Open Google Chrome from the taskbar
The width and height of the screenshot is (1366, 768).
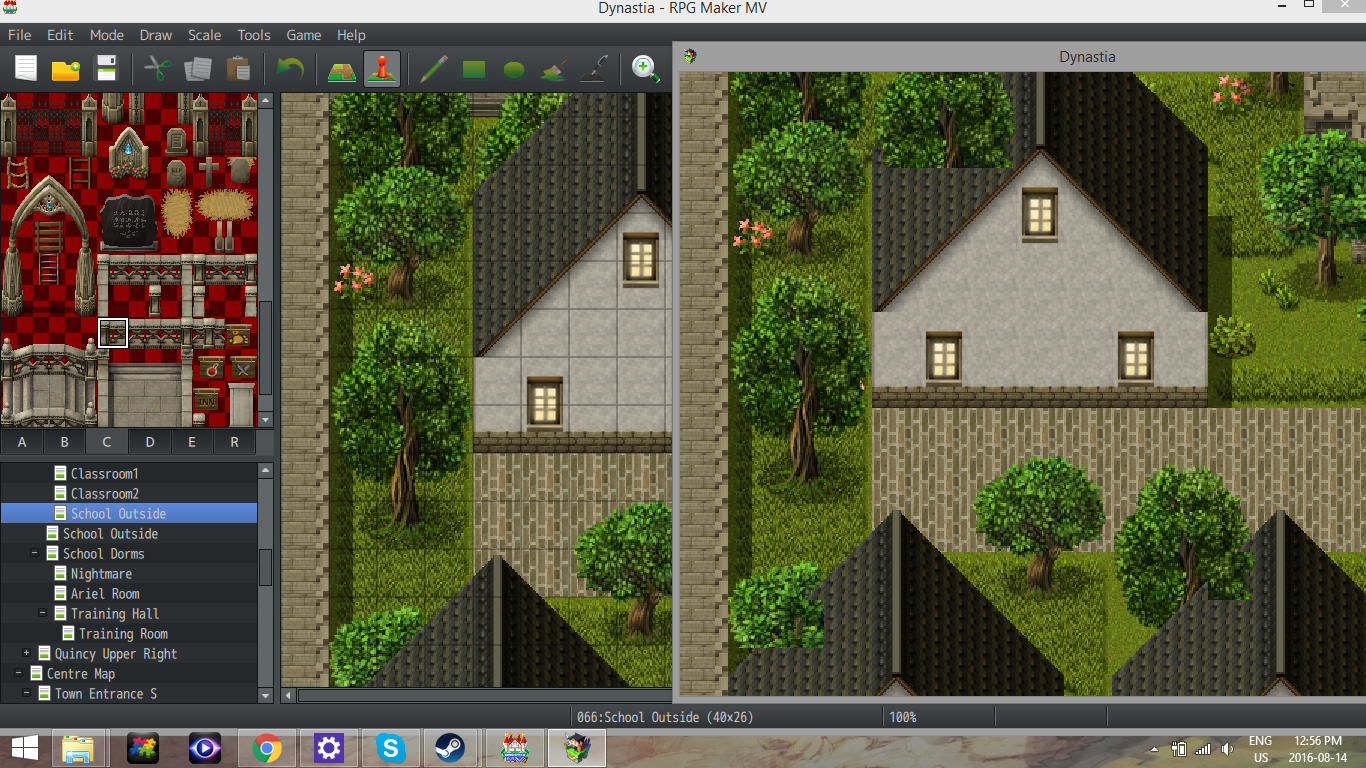[x=265, y=748]
